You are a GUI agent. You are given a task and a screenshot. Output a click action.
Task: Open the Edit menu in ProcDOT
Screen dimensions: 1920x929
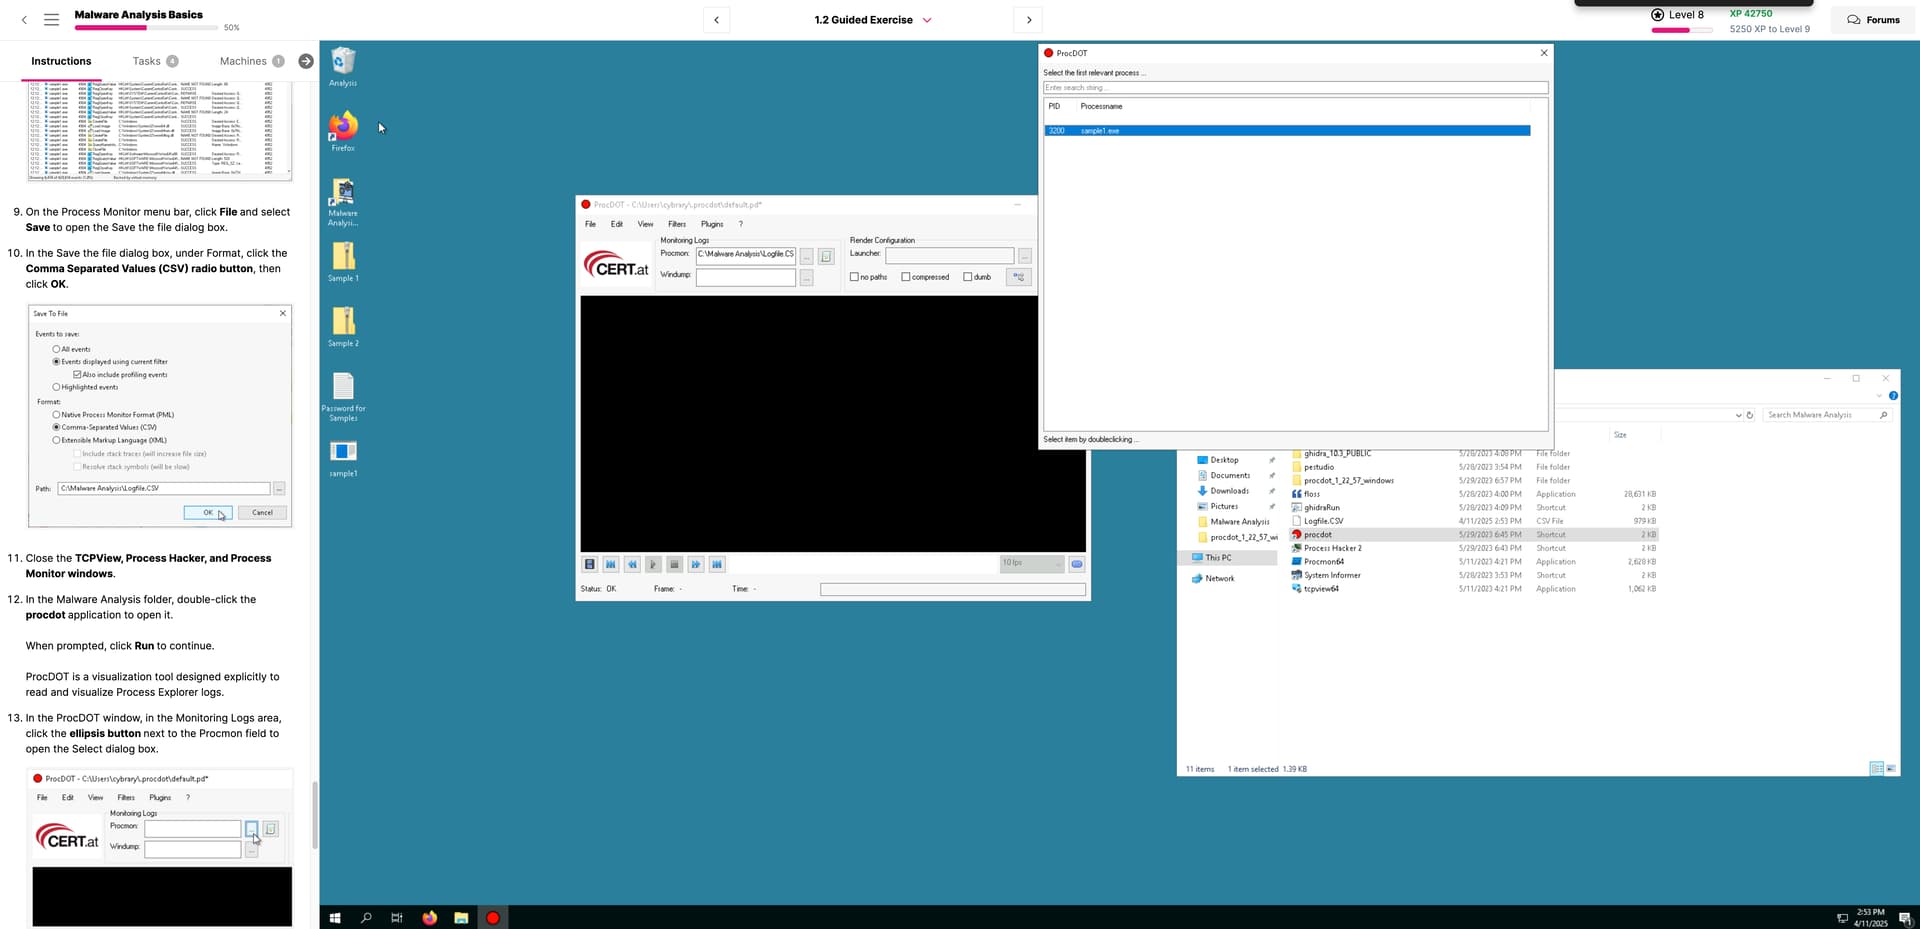pyautogui.click(x=617, y=224)
